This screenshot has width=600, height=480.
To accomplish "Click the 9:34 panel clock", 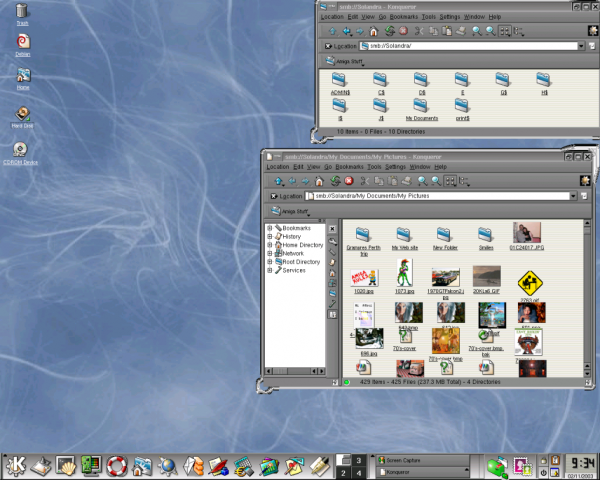I will point(580,464).
